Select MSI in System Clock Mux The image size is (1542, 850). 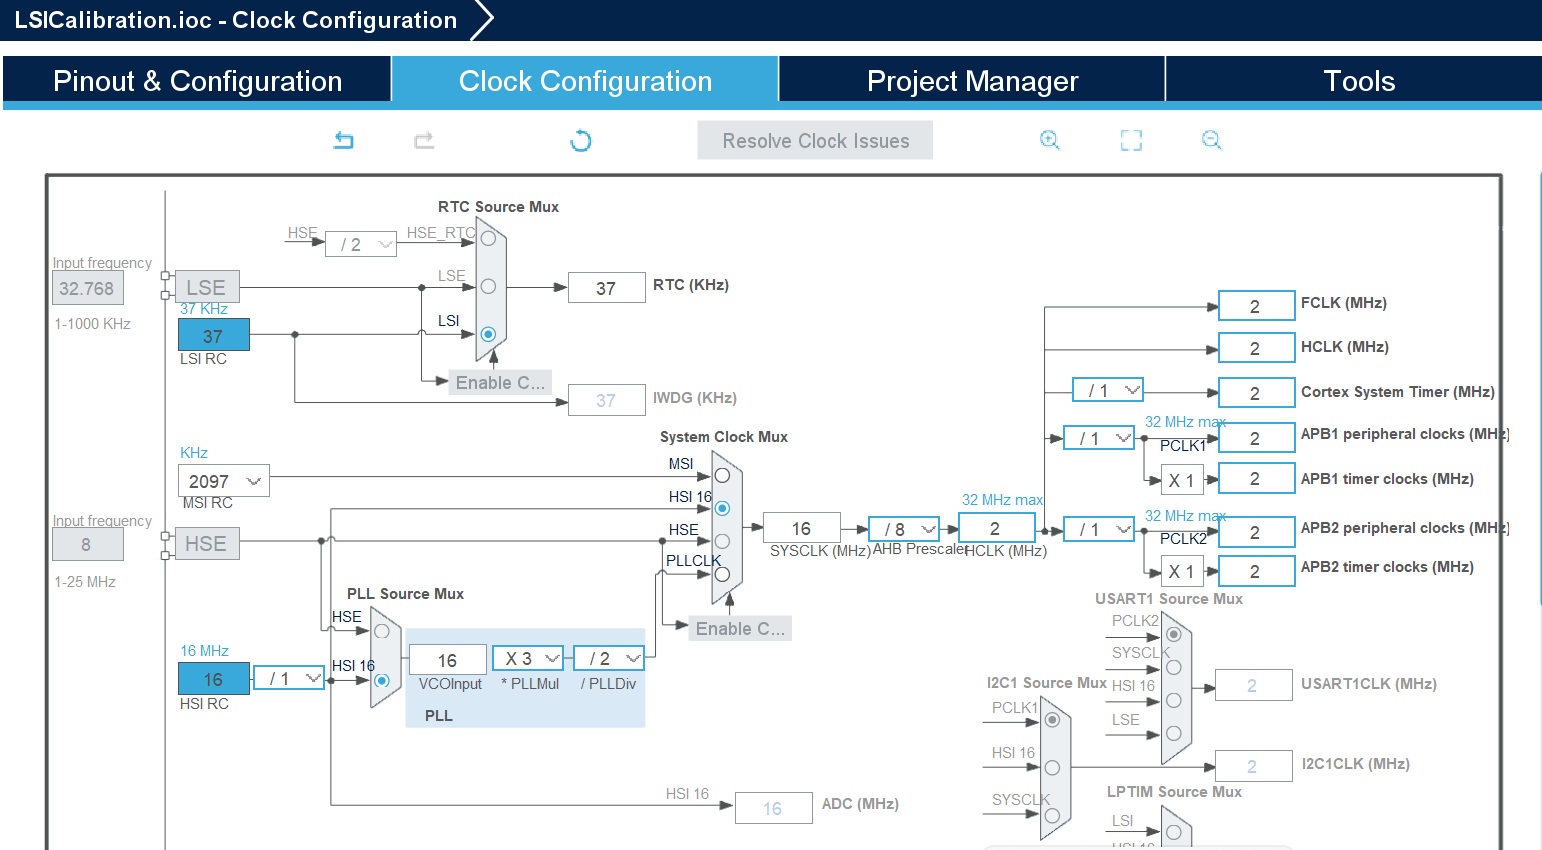click(x=722, y=476)
